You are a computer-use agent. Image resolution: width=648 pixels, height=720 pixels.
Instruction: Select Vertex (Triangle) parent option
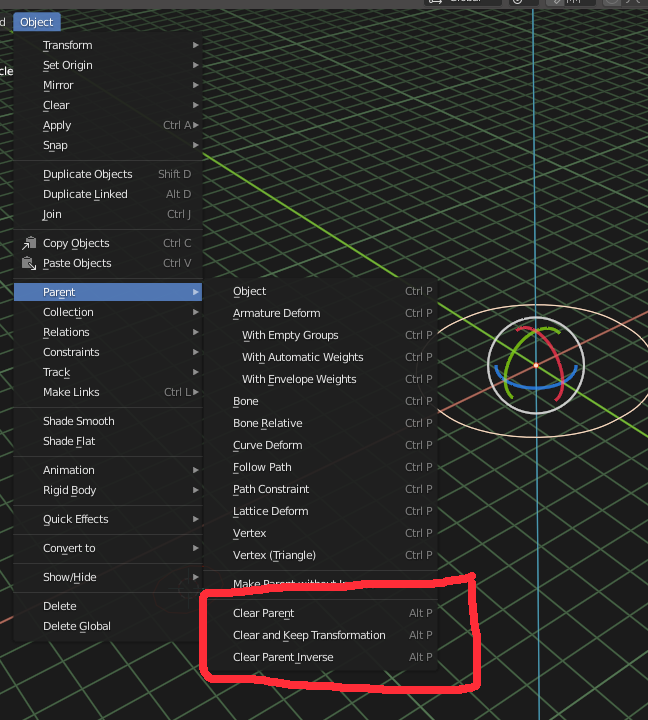pos(321,555)
